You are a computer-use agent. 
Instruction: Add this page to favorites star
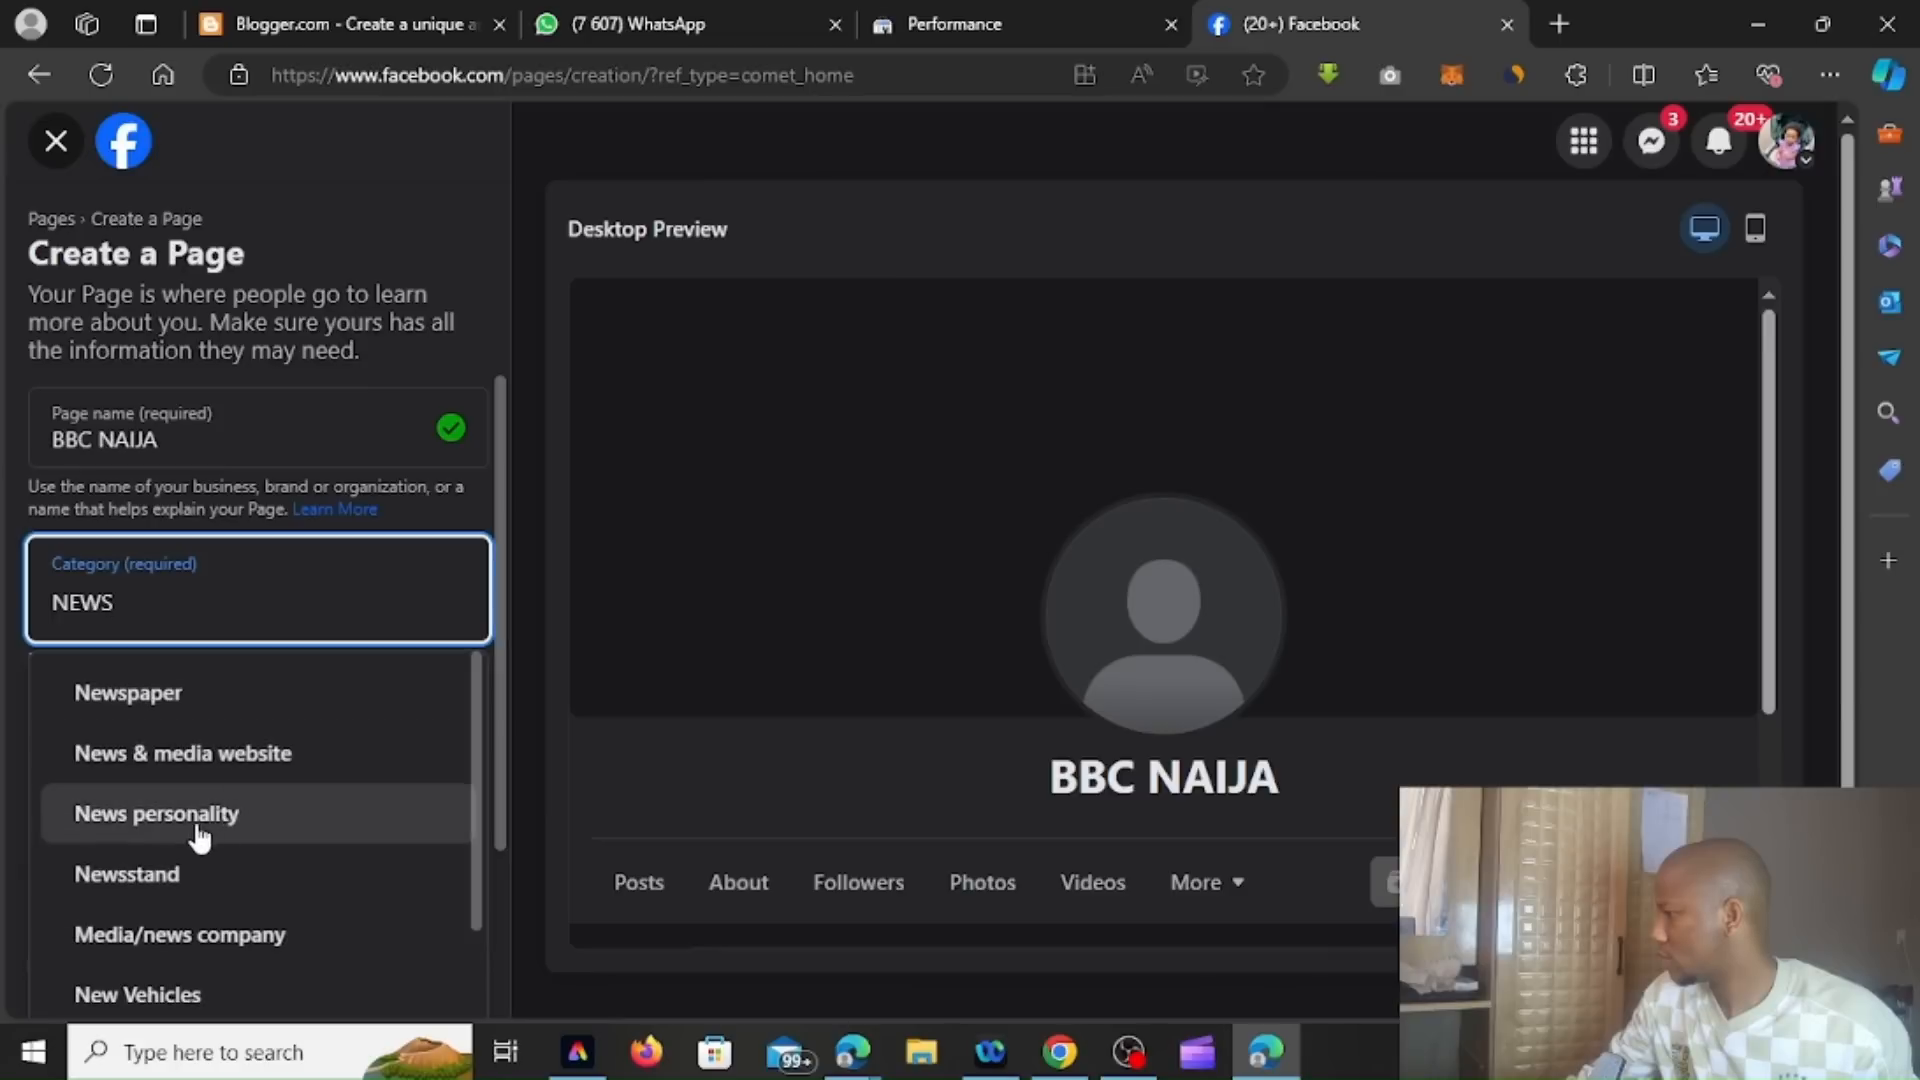click(x=1253, y=75)
